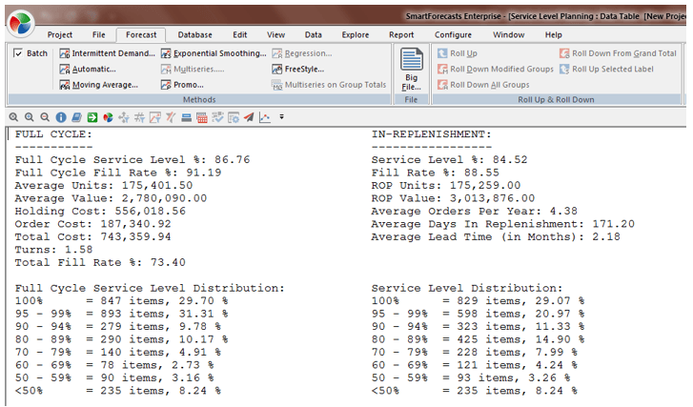The width and height of the screenshot is (693, 407).
Task: Click the green arrow toolbar icon
Action: pos(92,117)
